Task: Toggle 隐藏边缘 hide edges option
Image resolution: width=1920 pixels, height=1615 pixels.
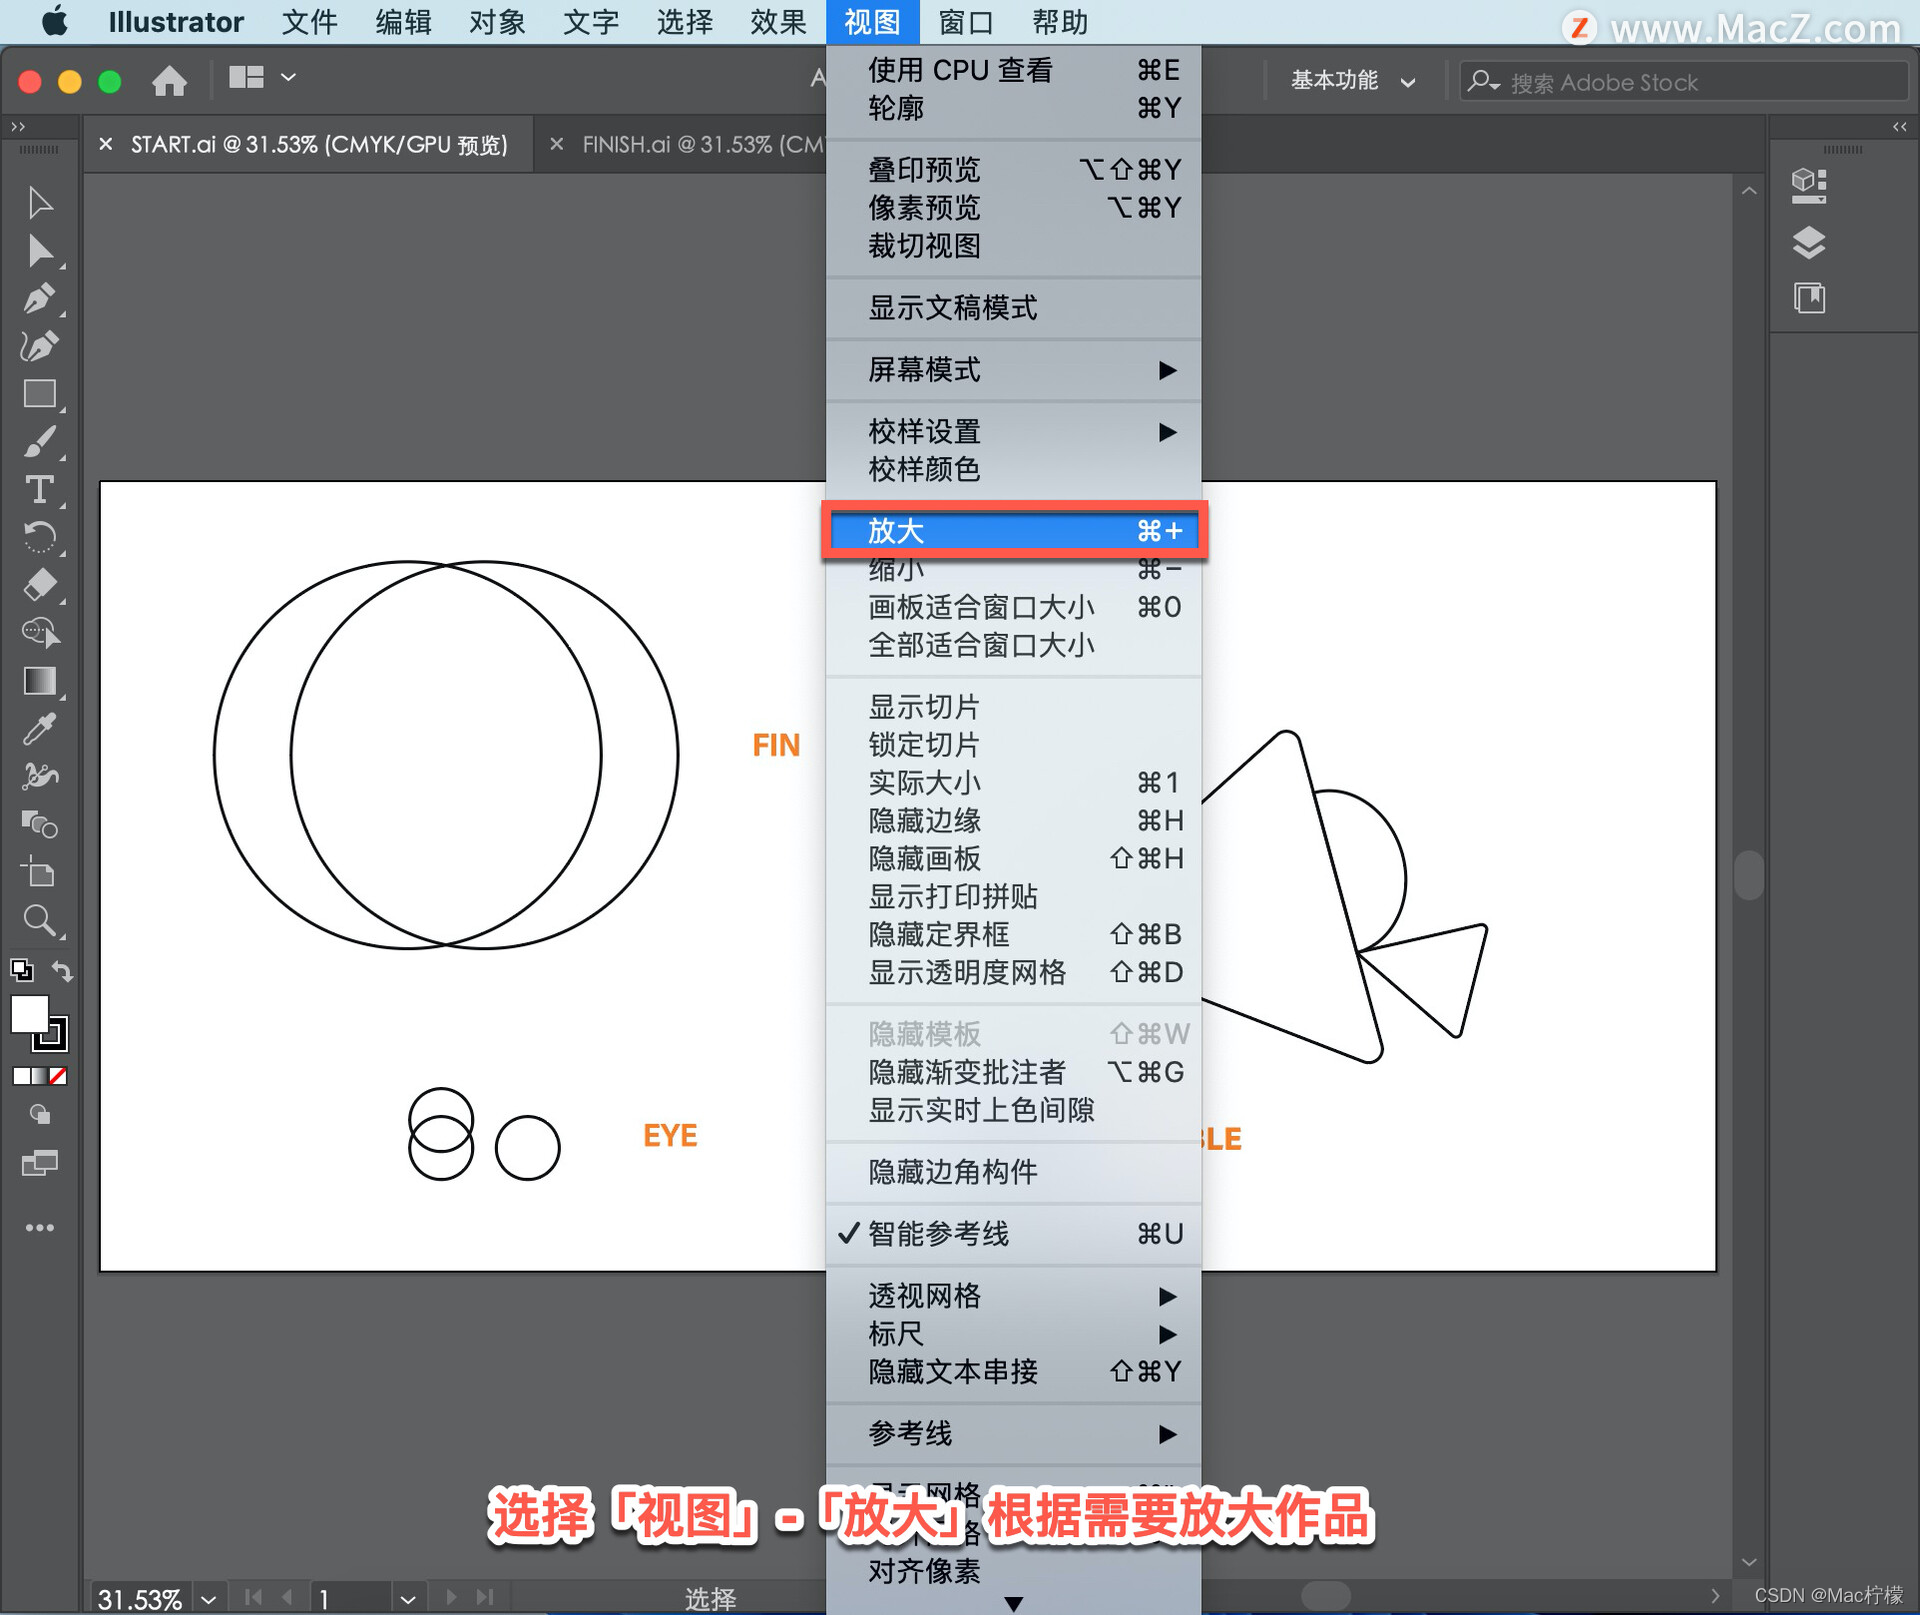Action: pyautogui.click(x=924, y=821)
